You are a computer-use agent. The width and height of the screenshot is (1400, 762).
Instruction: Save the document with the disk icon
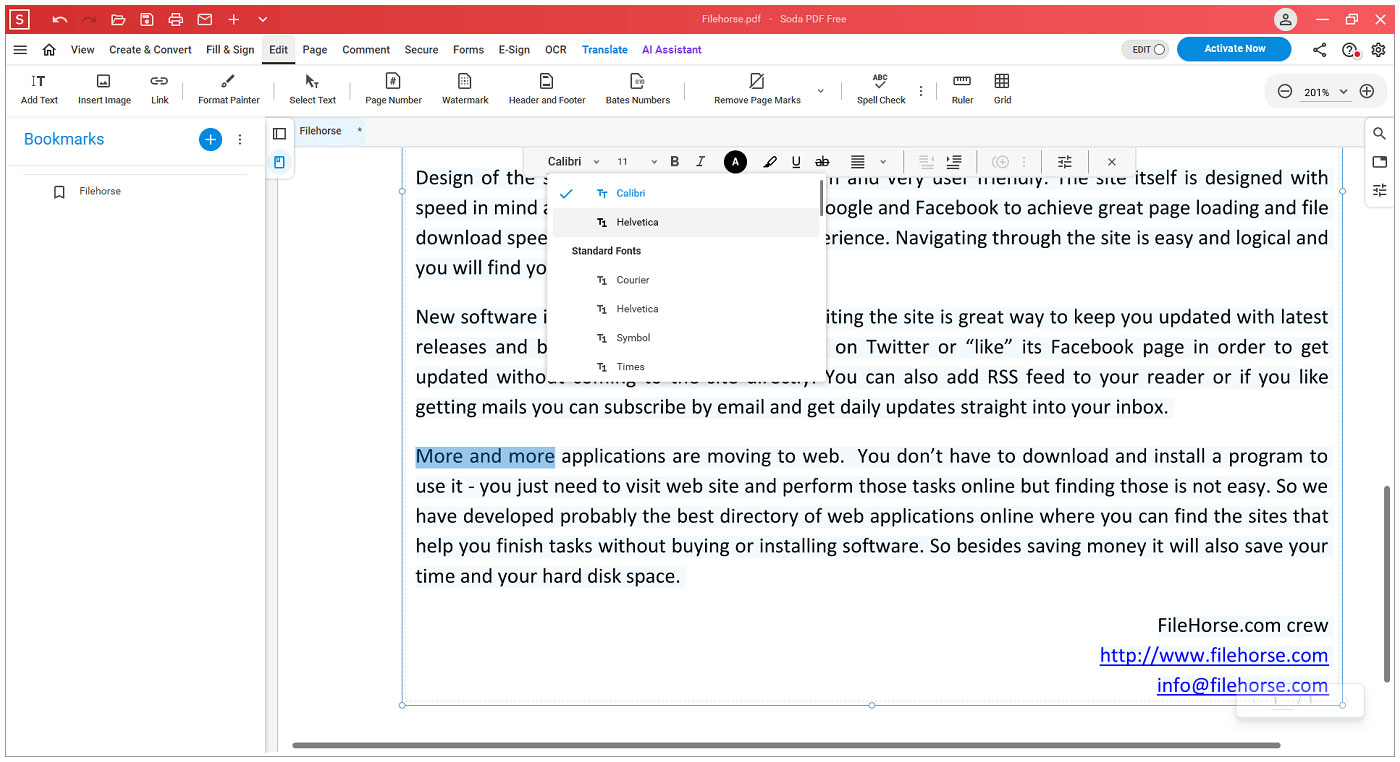pyautogui.click(x=147, y=20)
